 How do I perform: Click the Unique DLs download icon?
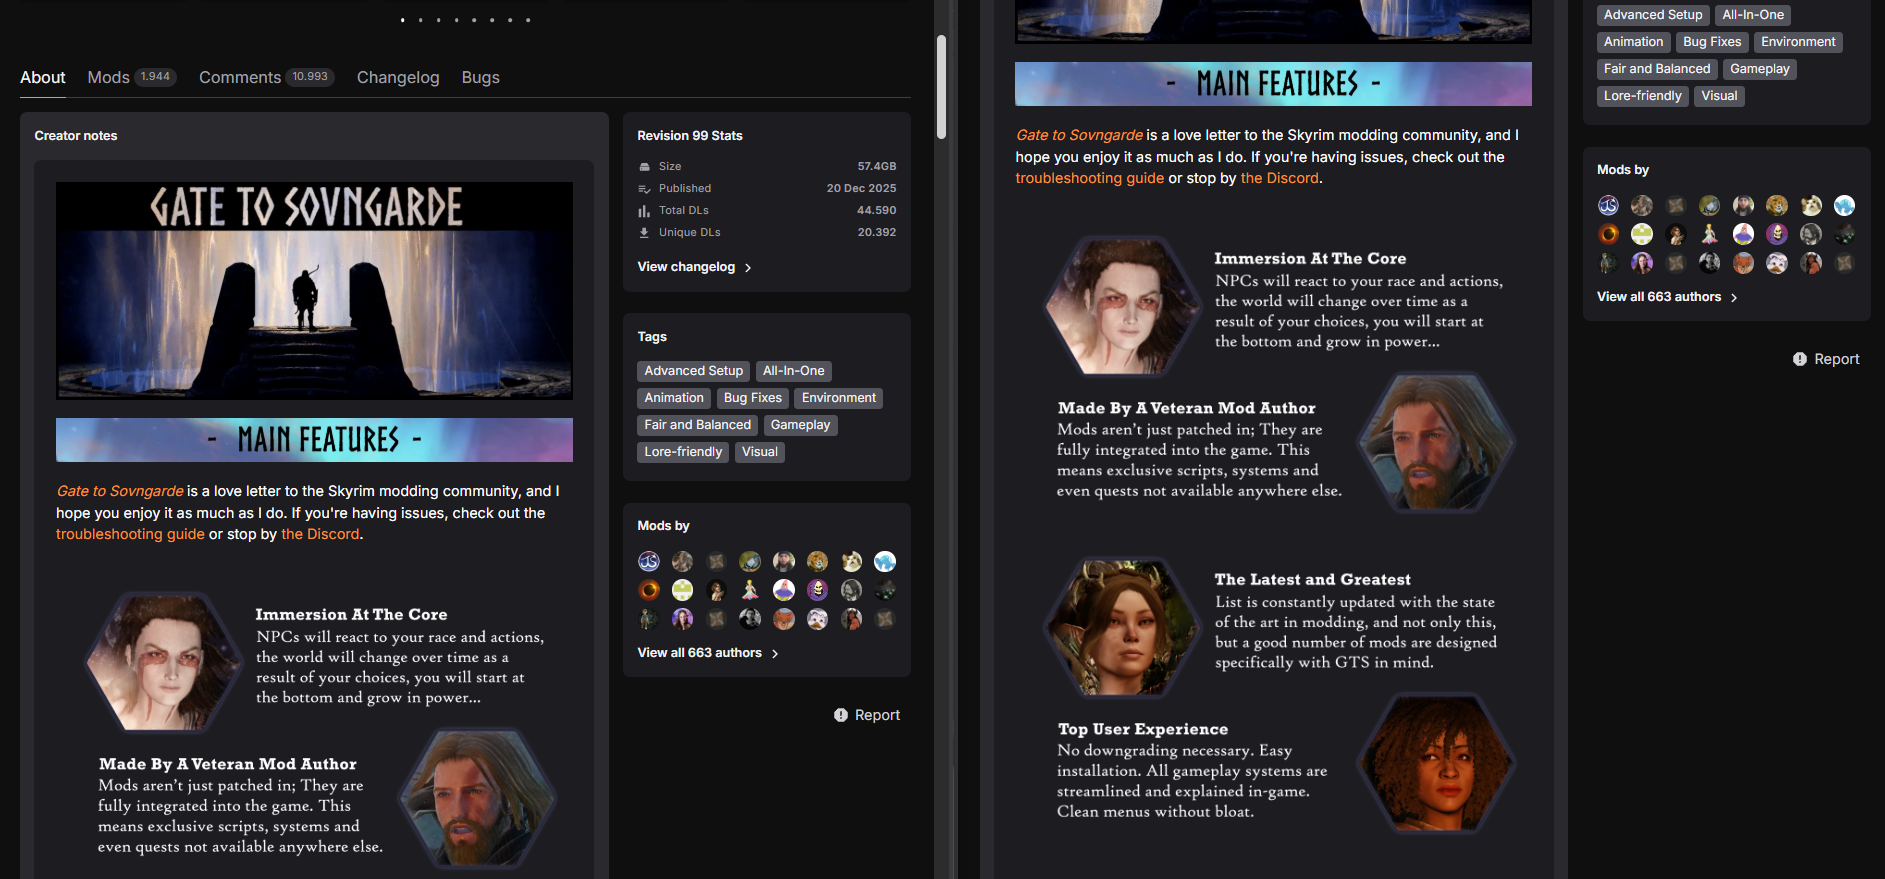point(644,233)
